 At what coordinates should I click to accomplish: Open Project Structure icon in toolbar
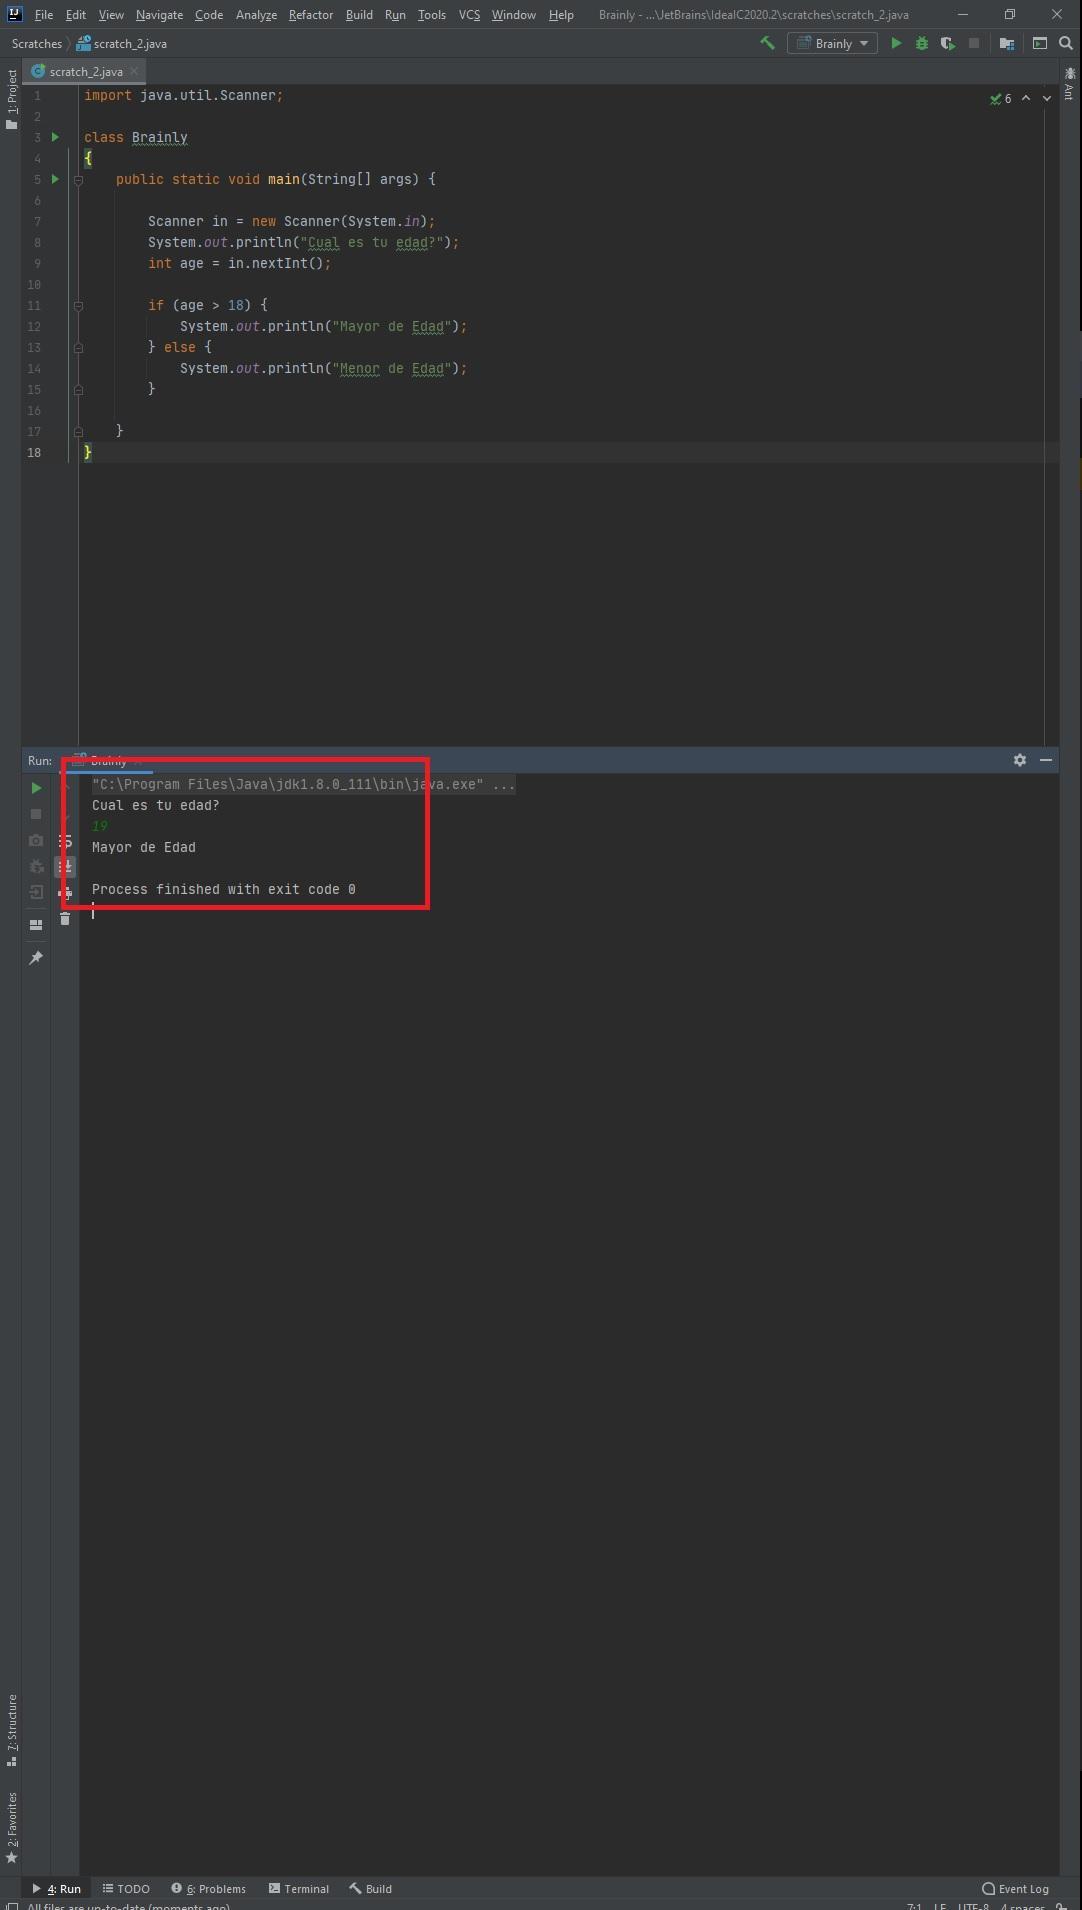click(x=1007, y=44)
